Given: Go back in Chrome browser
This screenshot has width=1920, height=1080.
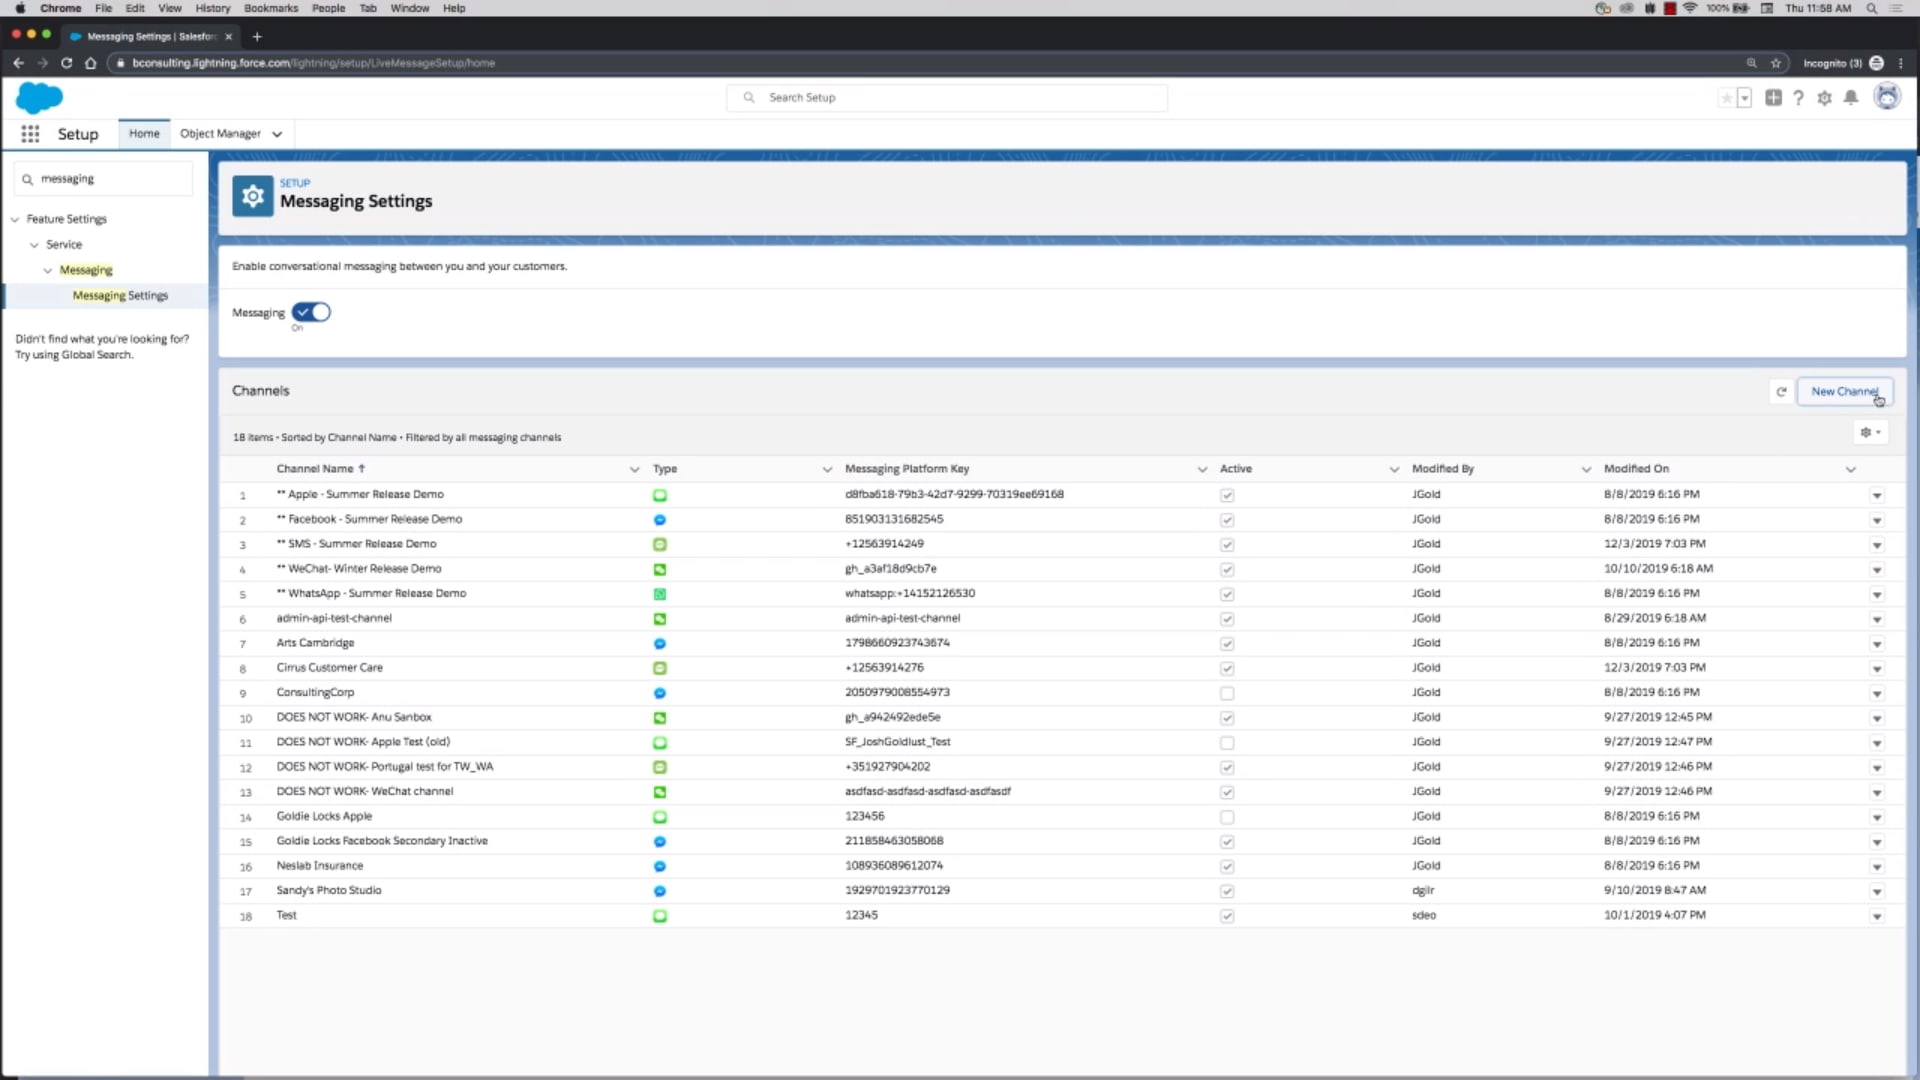Looking at the screenshot, I should [x=18, y=63].
